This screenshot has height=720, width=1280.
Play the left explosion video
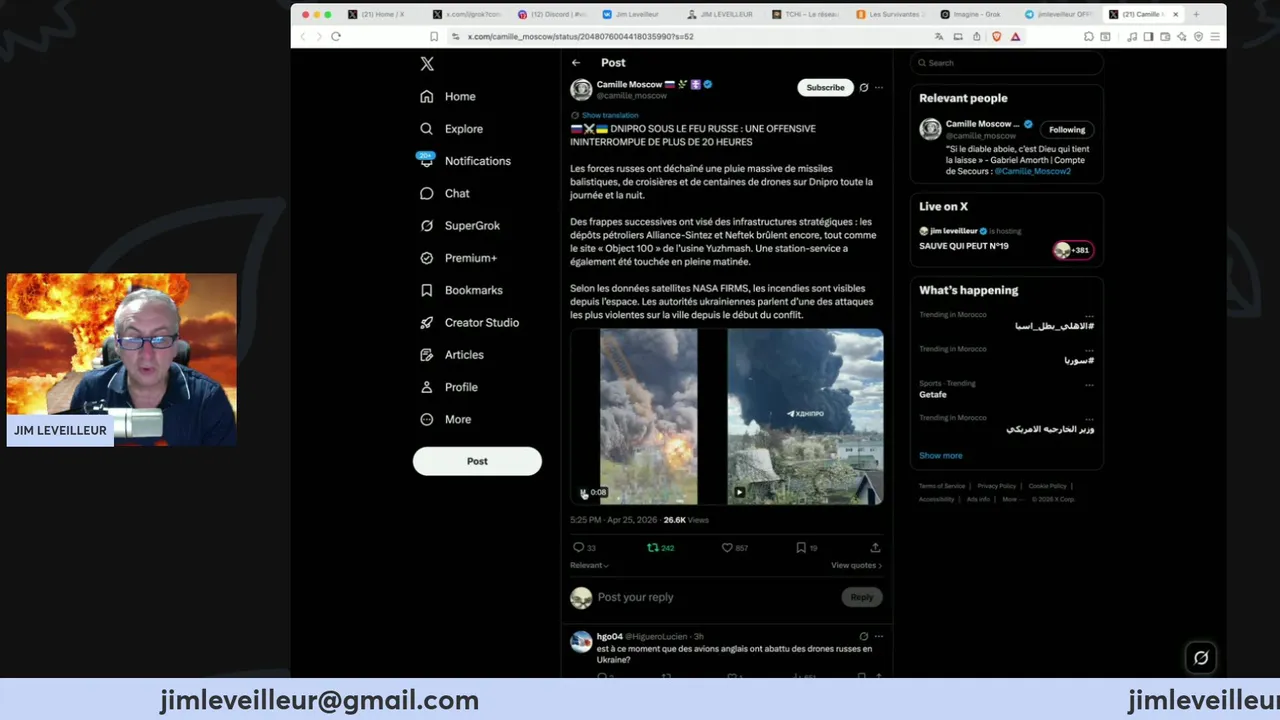pyautogui.click(x=648, y=416)
